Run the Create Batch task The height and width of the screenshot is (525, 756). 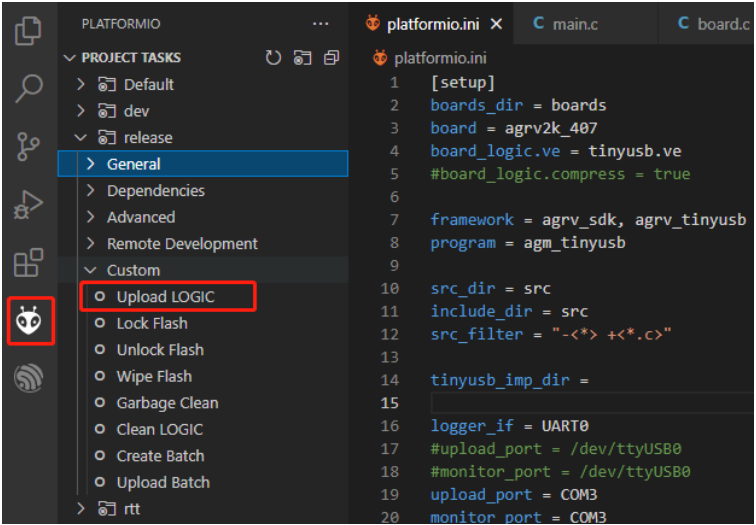point(160,456)
